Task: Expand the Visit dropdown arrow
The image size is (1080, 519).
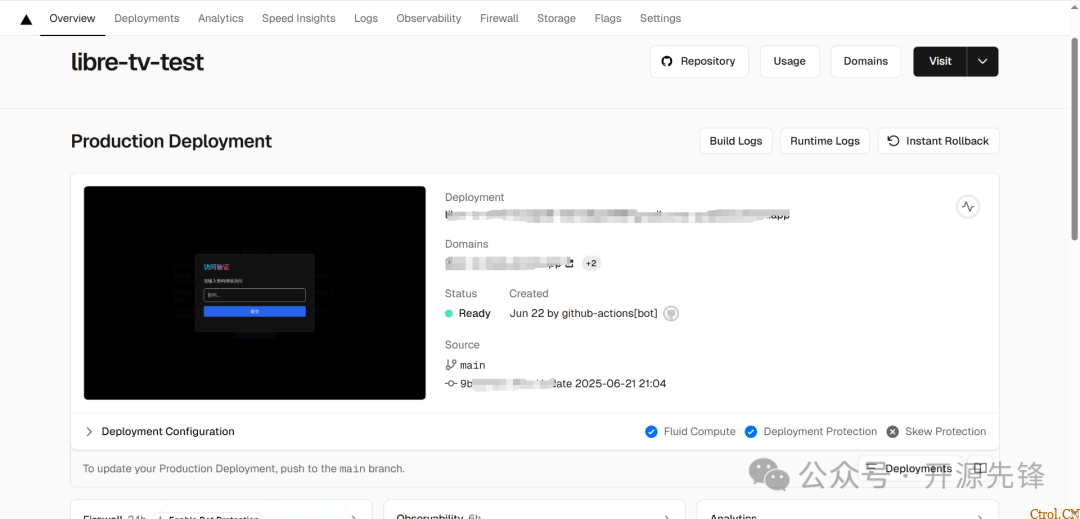Action: click(x=983, y=61)
